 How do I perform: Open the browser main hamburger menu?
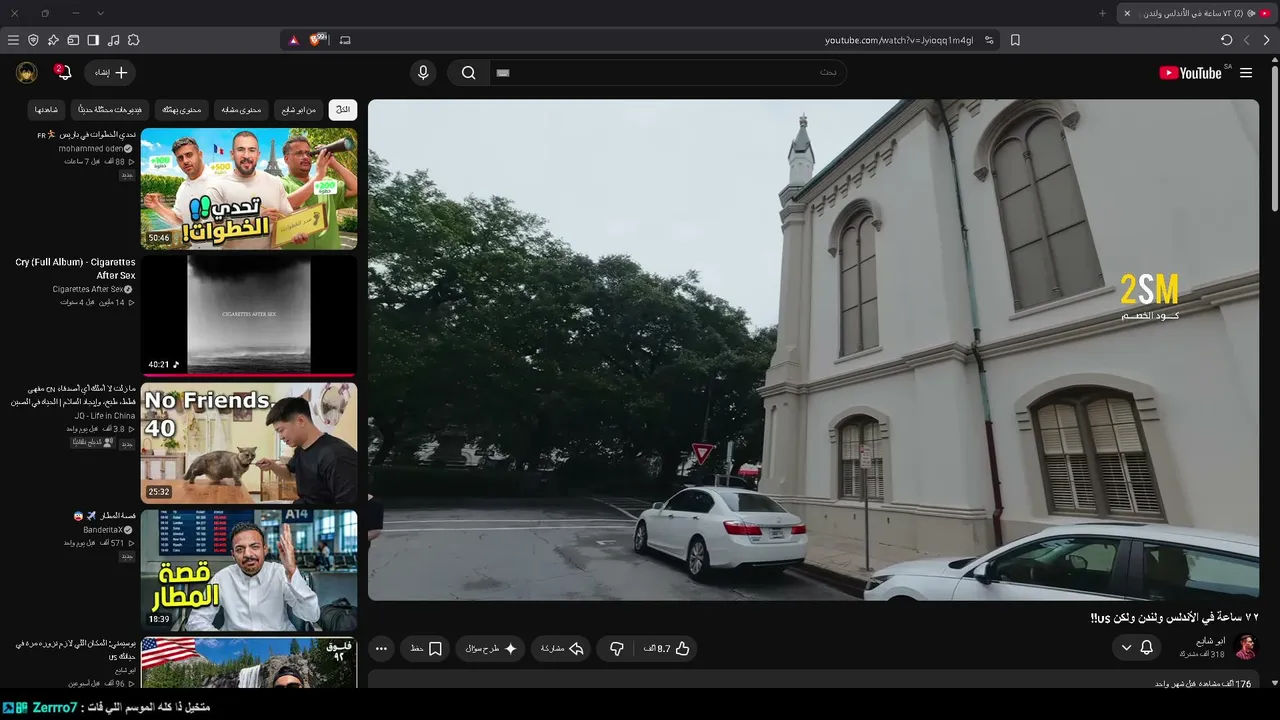(x=13, y=40)
